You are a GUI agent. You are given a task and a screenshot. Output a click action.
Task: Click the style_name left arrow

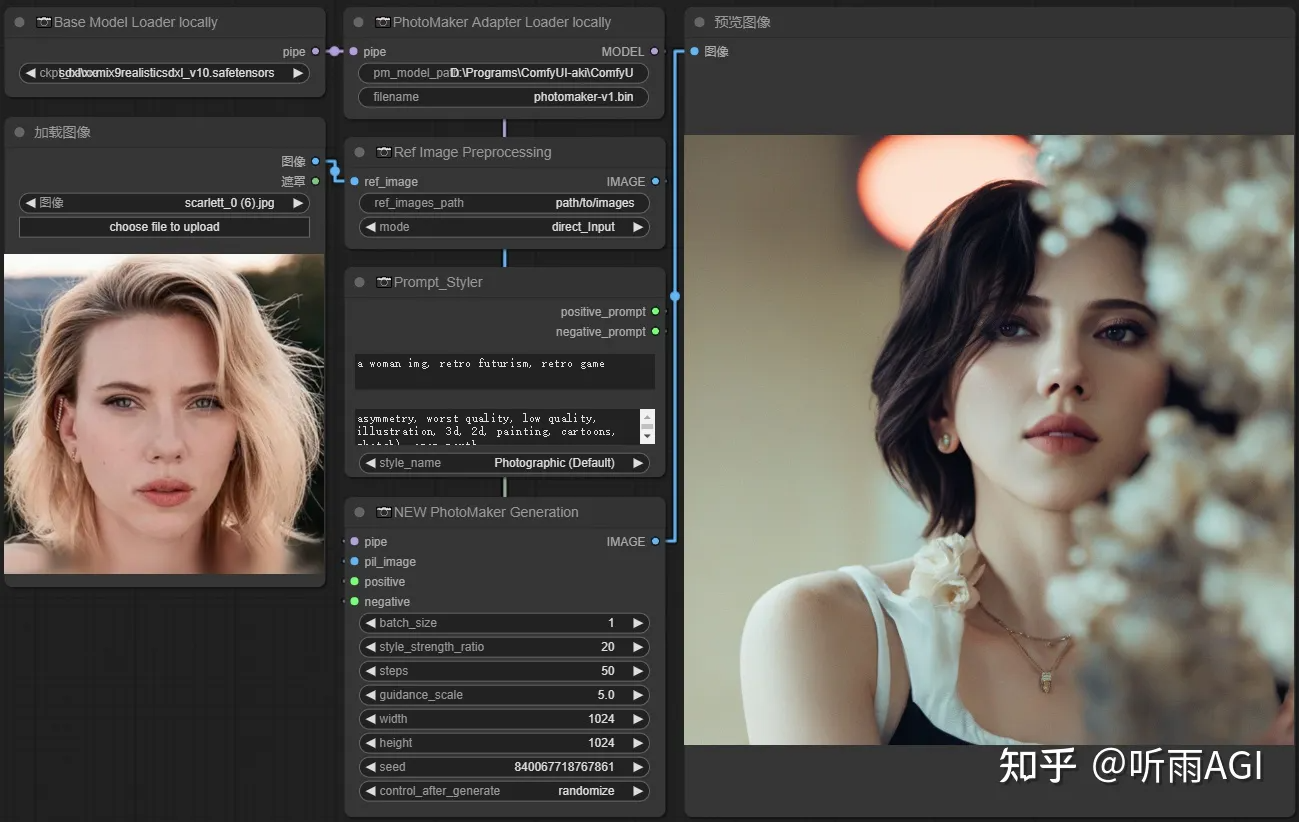[x=370, y=463]
